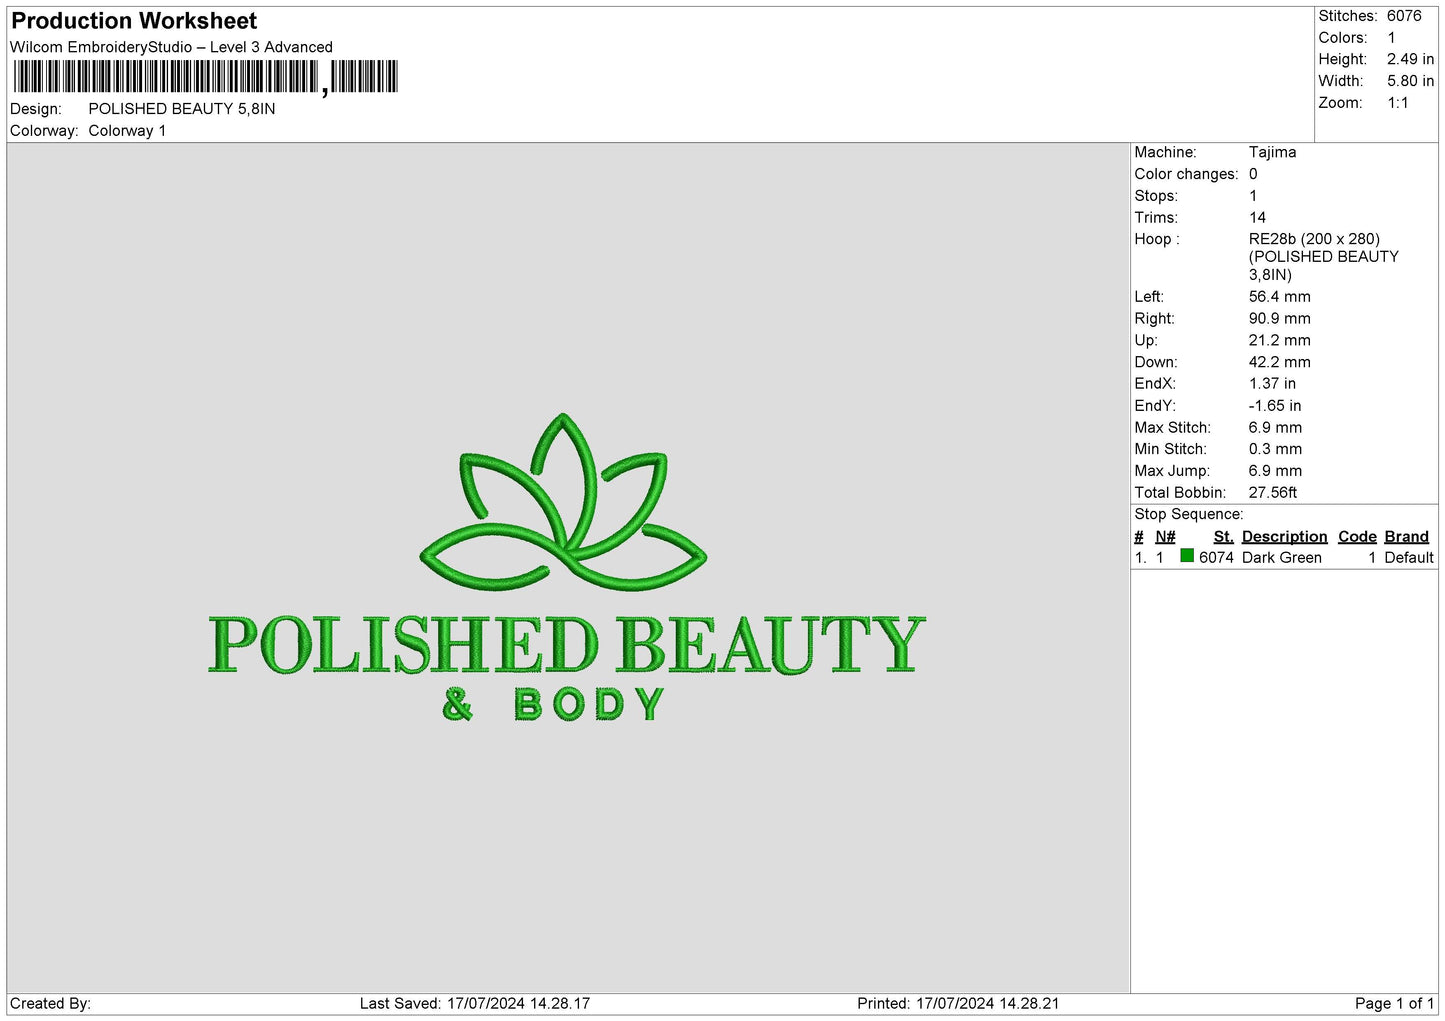Viewport: 1445px width, 1021px height.
Task: Click the Width value '5.80 in'
Action: 1410,81
